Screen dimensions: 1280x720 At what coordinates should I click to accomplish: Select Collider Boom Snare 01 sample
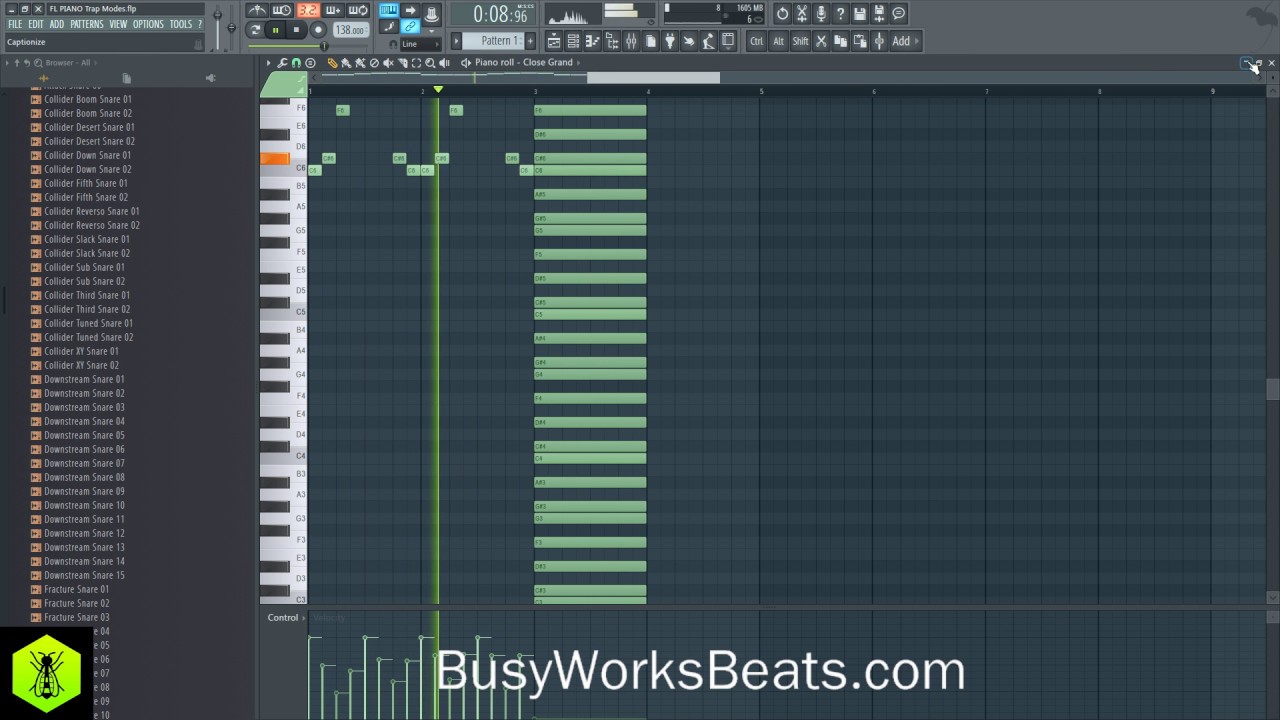click(88, 99)
